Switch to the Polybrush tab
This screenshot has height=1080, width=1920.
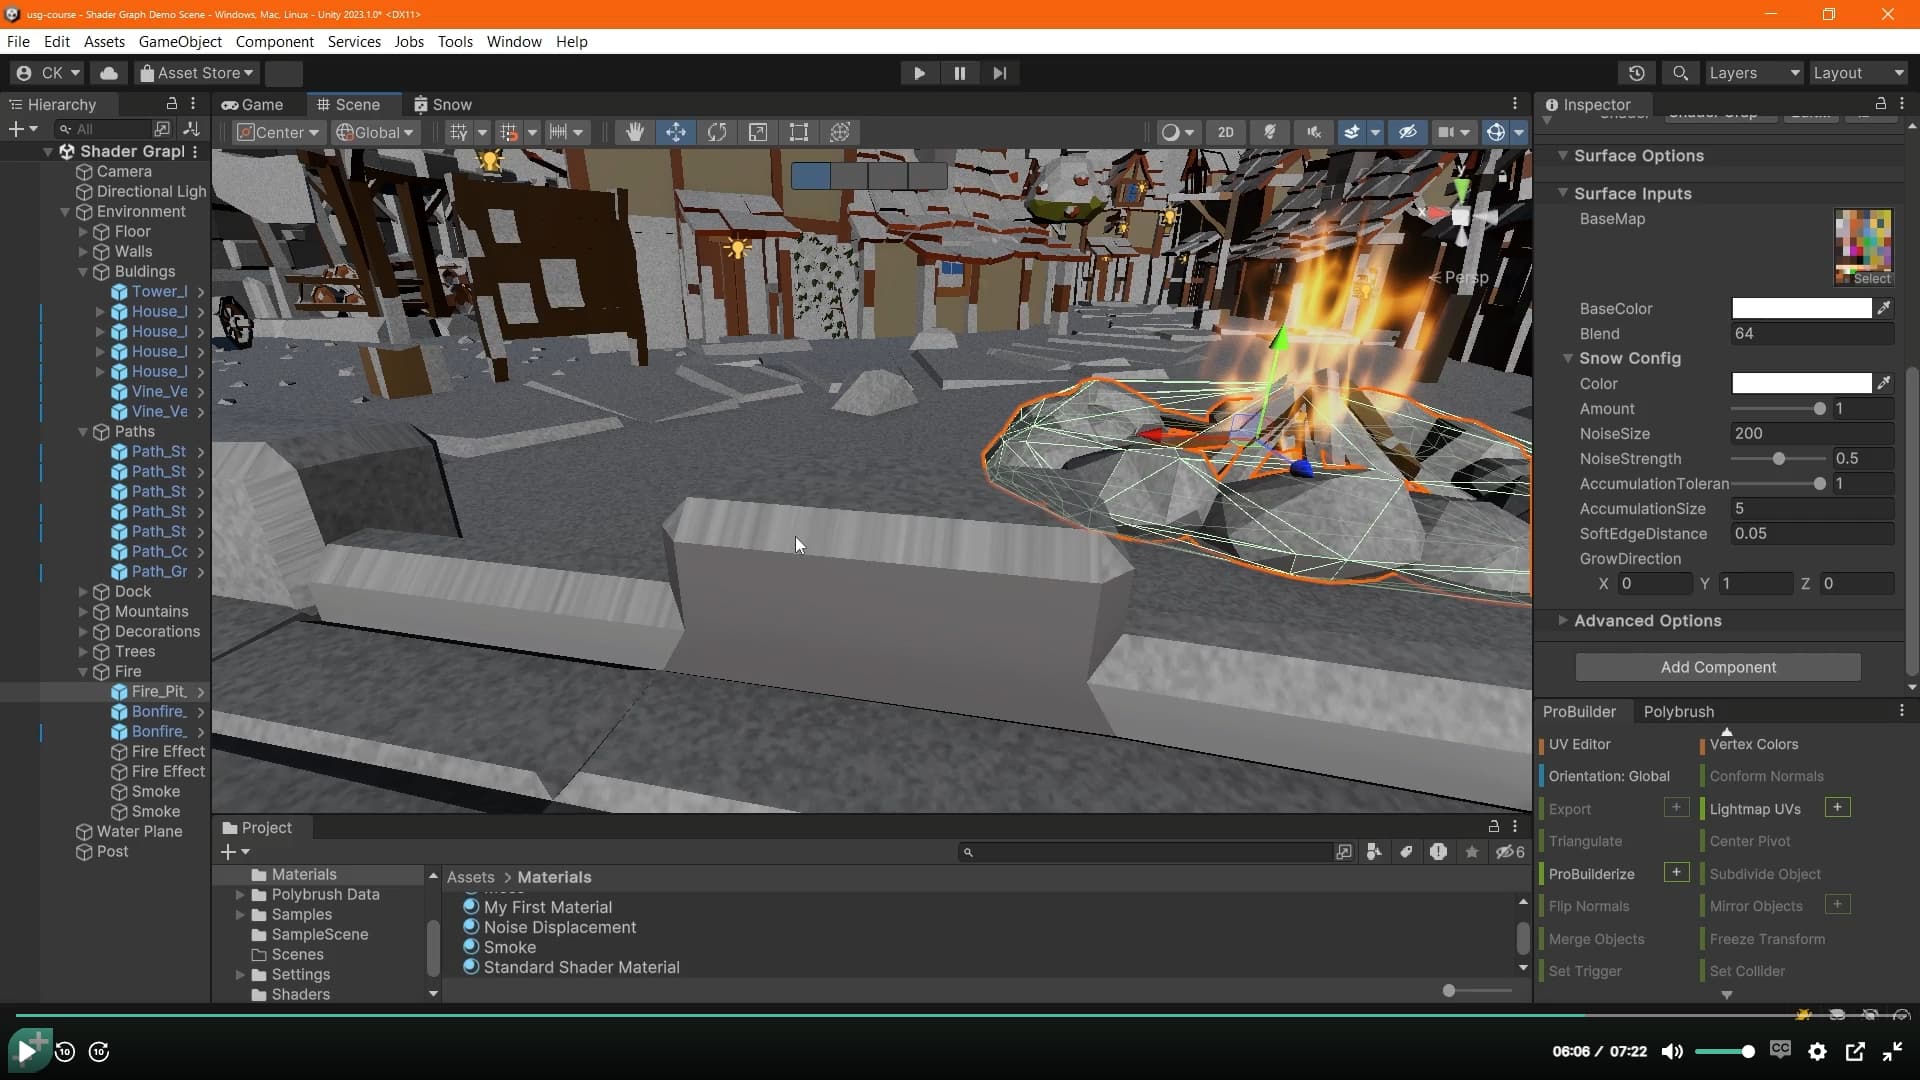pos(1678,711)
